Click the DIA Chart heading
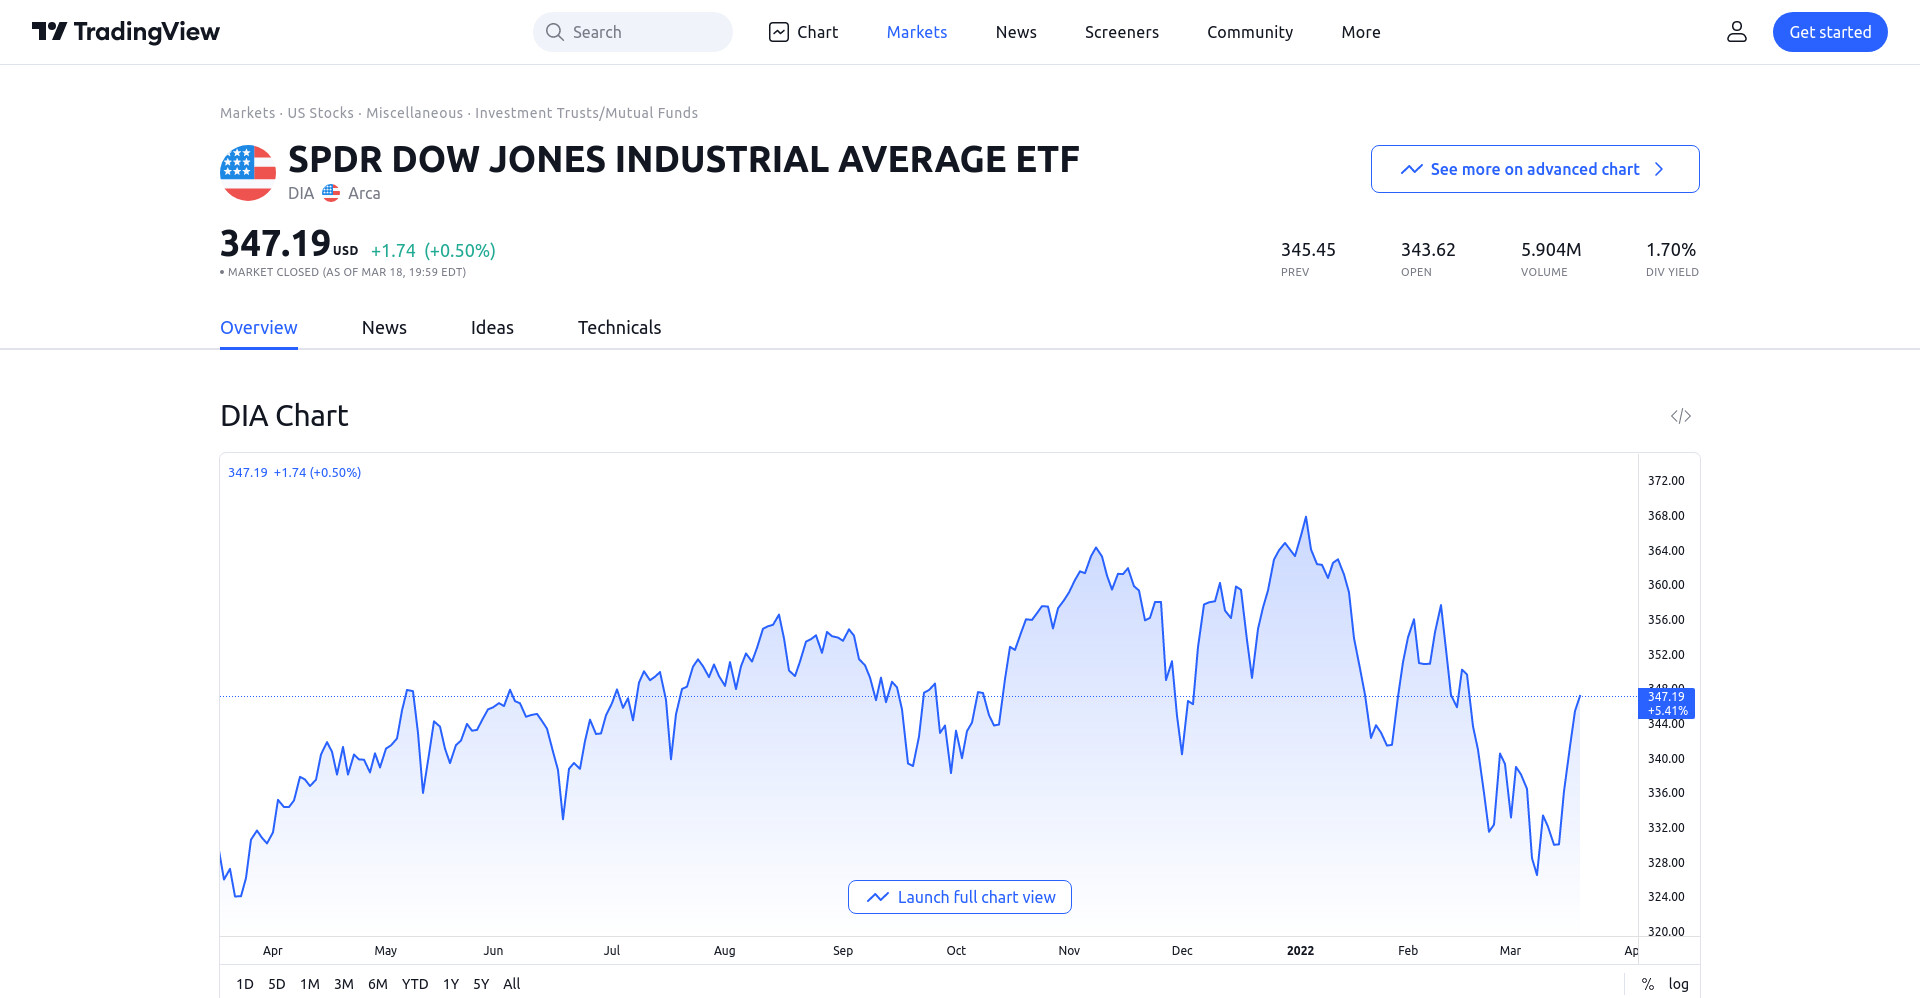 coord(284,416)
